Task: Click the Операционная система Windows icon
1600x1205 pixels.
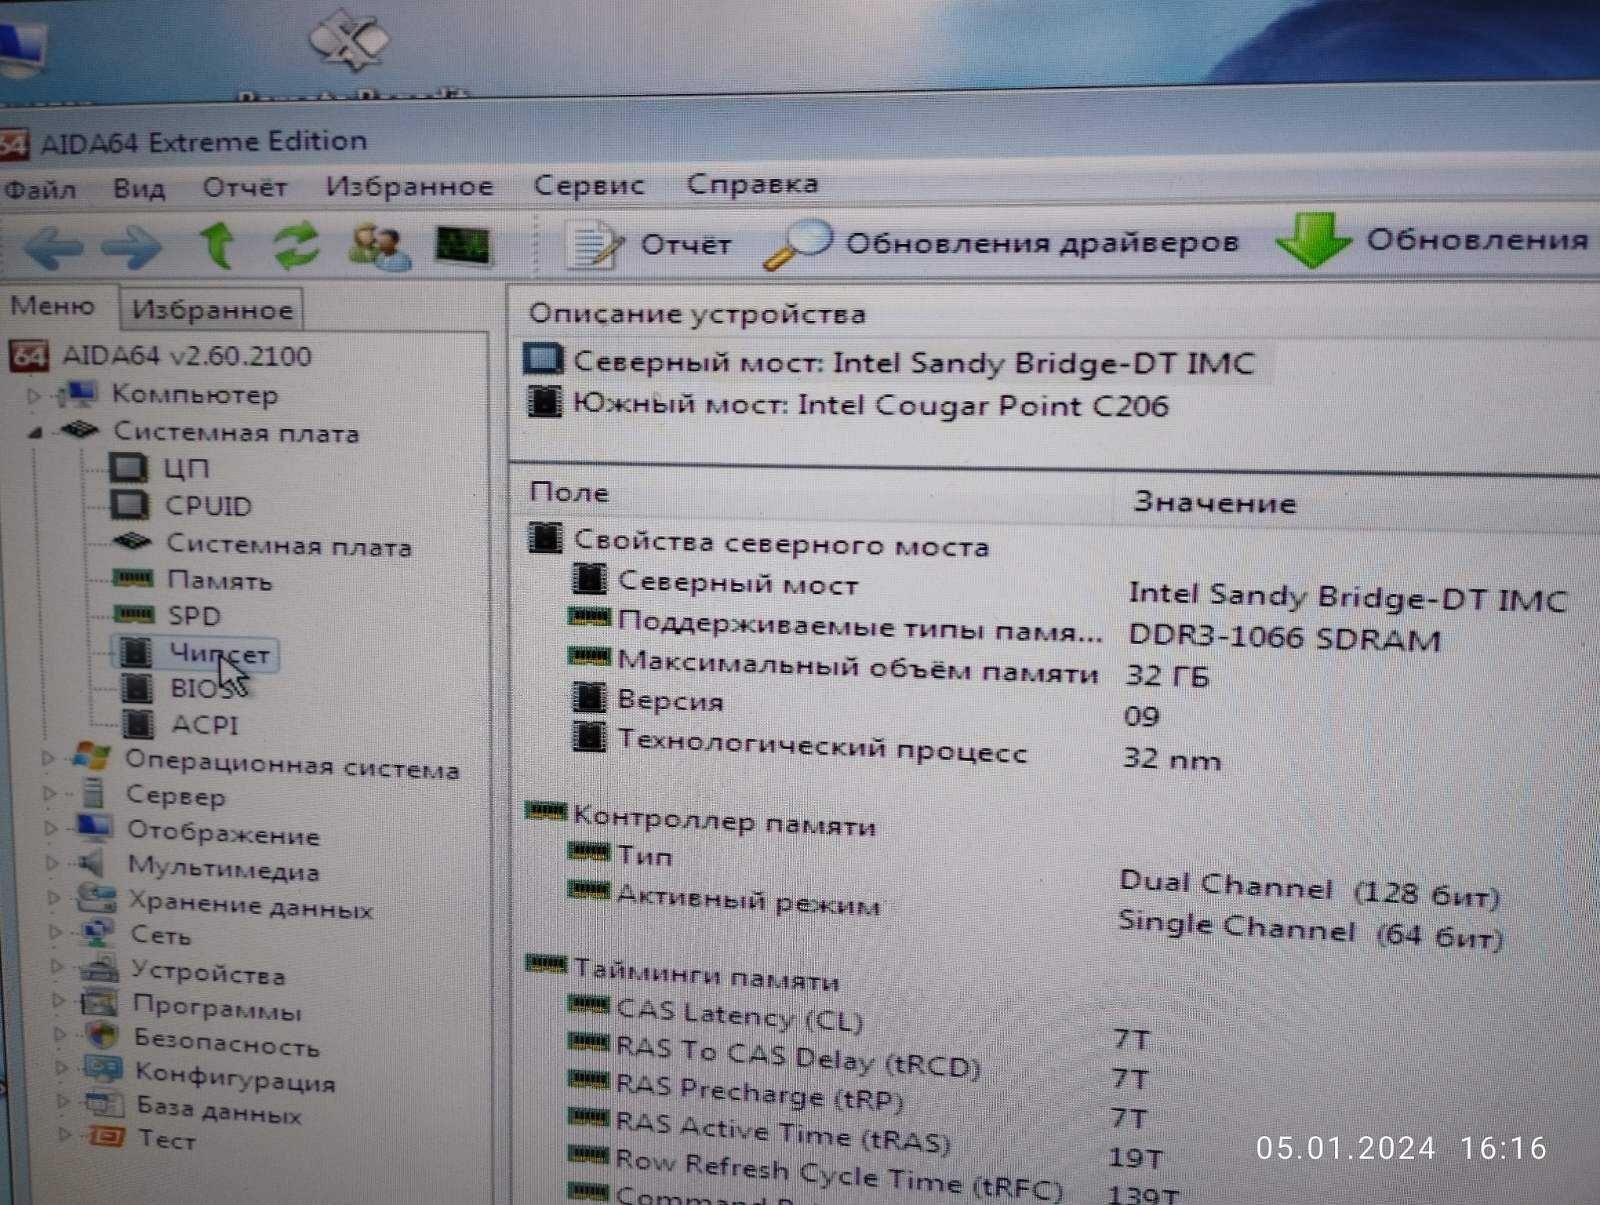Action: point(92,757)
